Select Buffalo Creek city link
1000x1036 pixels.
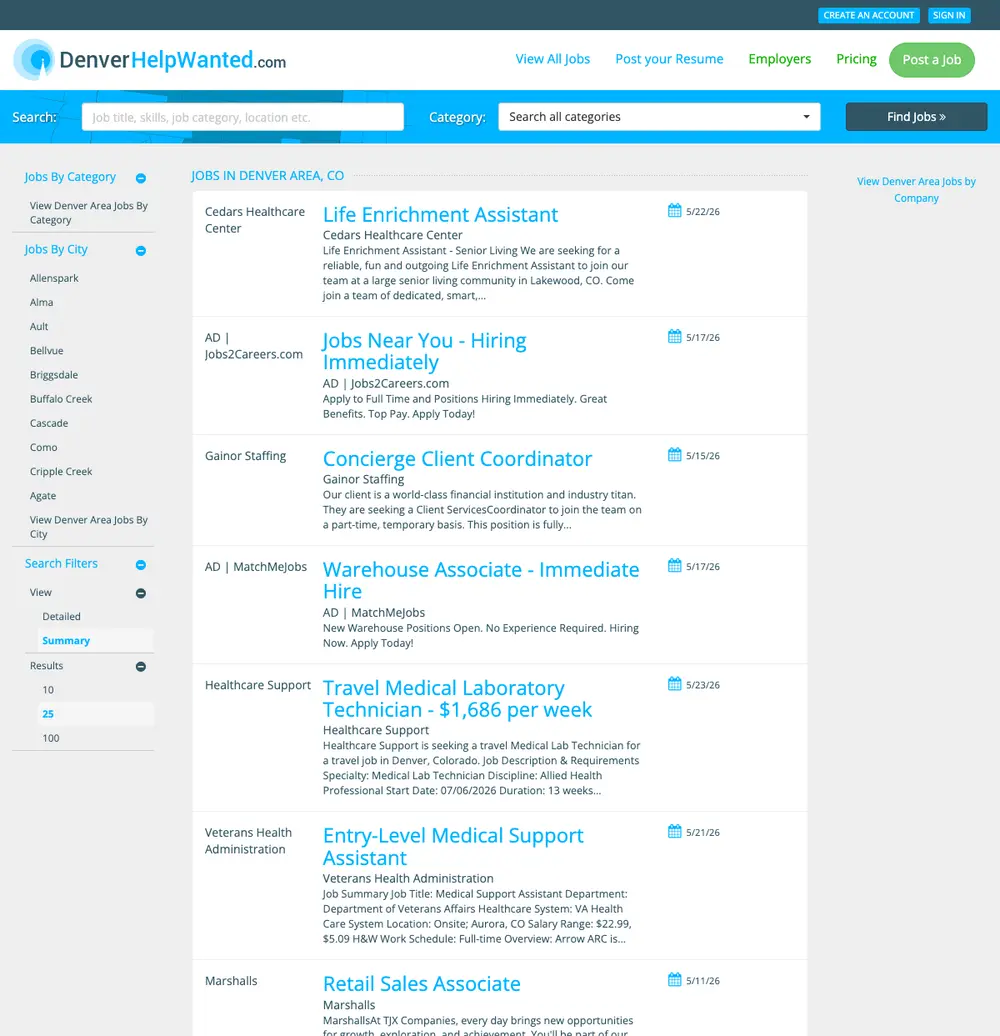pyautogui.click(x=61, y=399)
